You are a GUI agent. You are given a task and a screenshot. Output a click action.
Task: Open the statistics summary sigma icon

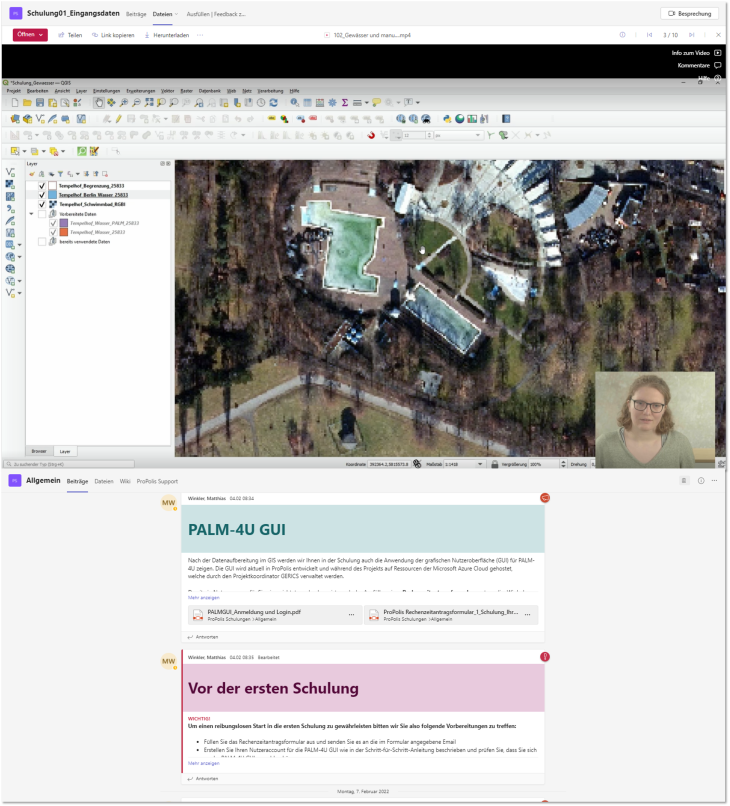pyautogui.click(x=345, y=103)
